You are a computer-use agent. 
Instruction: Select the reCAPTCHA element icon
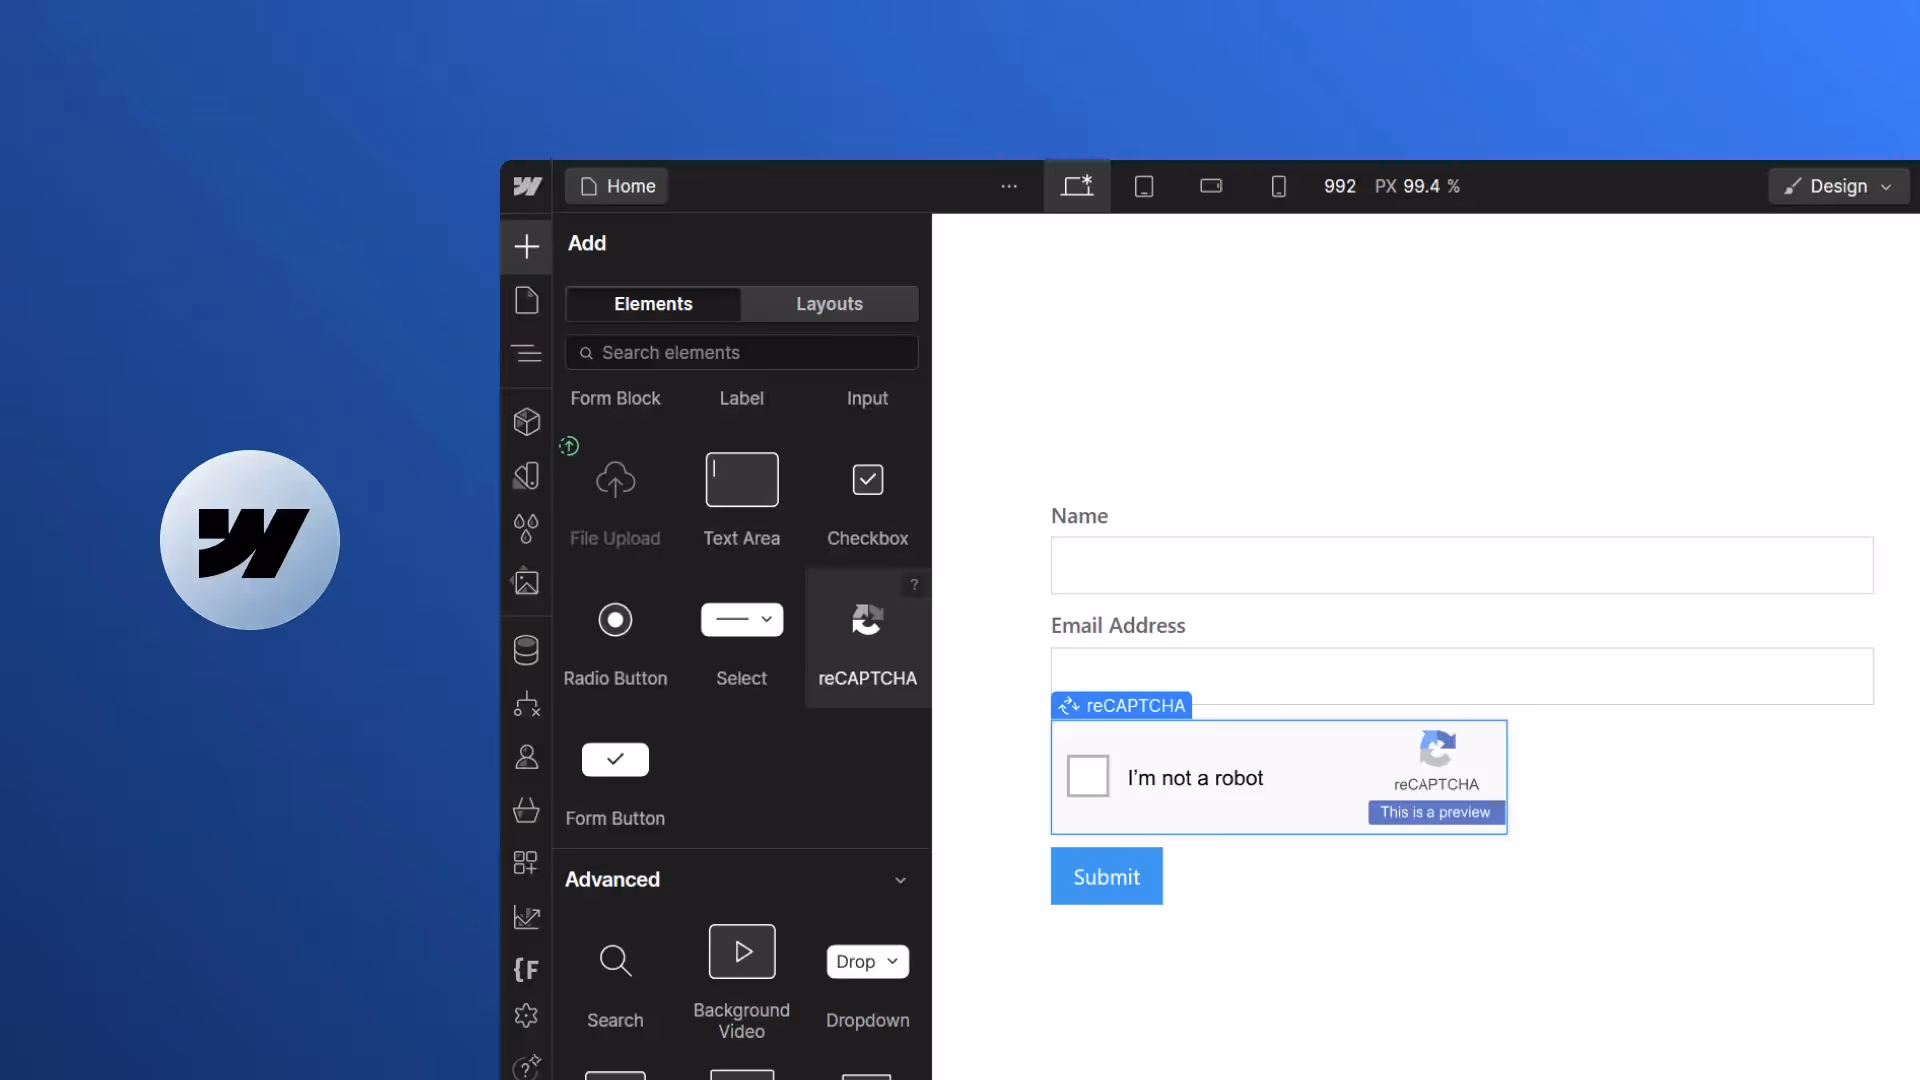coord(867,620)
